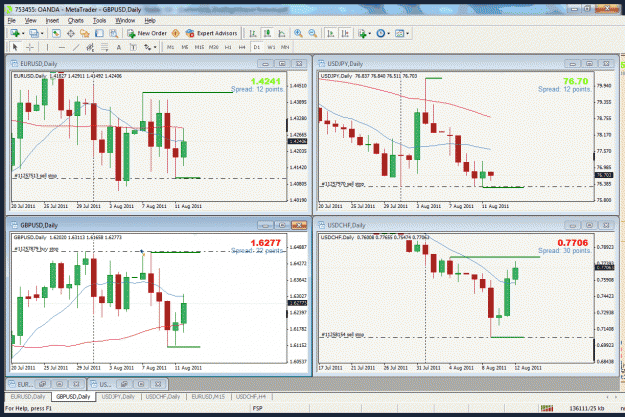Click the New Order button
The height and width of the screenshot is (417, 625).
pos(147,33)
